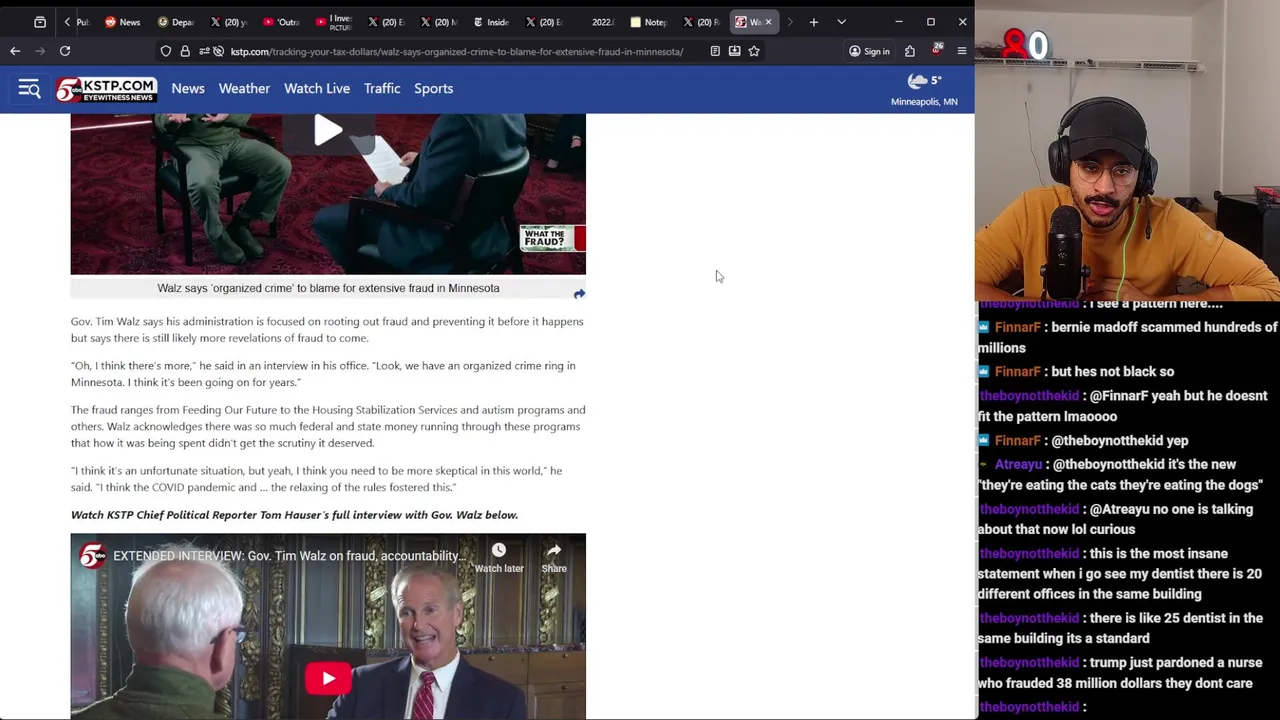The height and width of the screenshot is (720, 1280).
Task: Expand the list all tabs dropdown
Action: [x=841, y=22]
